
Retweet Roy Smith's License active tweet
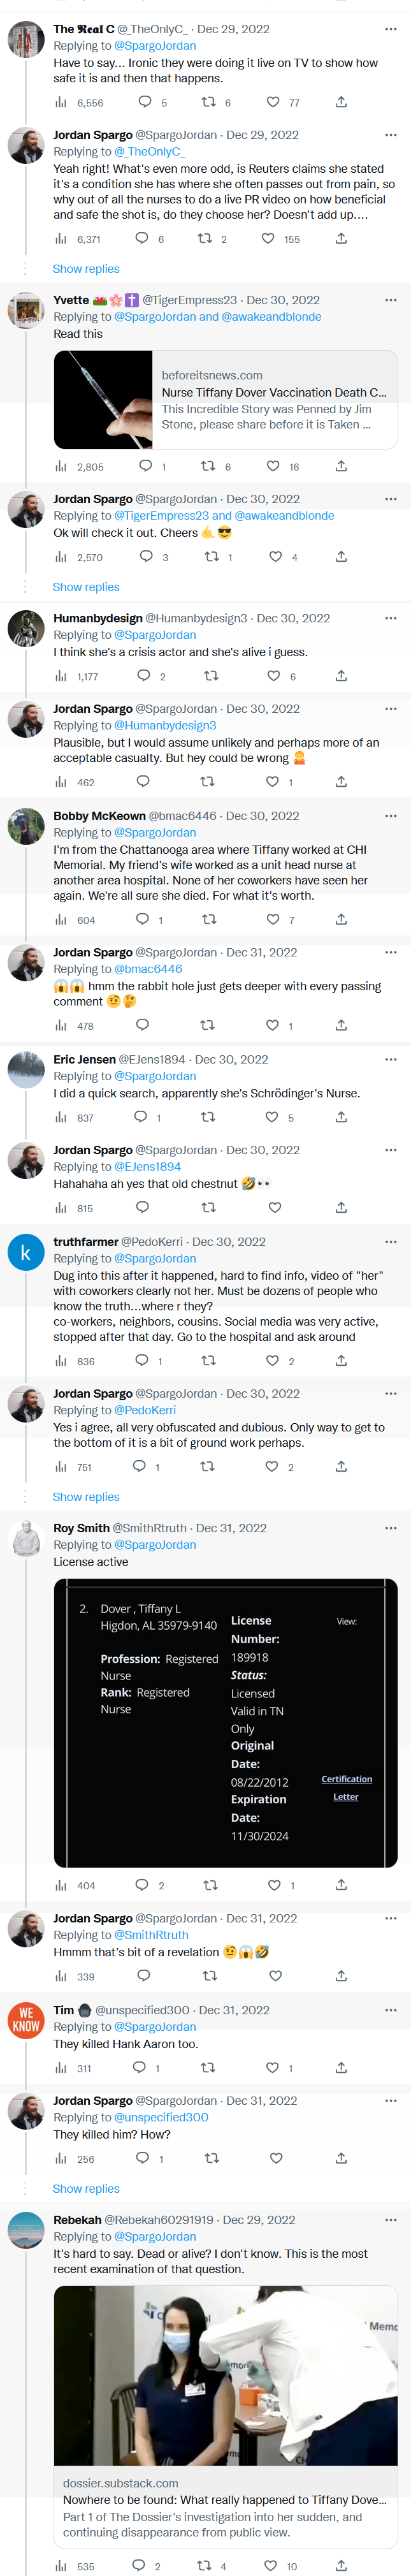pyautogui.click(x=210, y=1885)
